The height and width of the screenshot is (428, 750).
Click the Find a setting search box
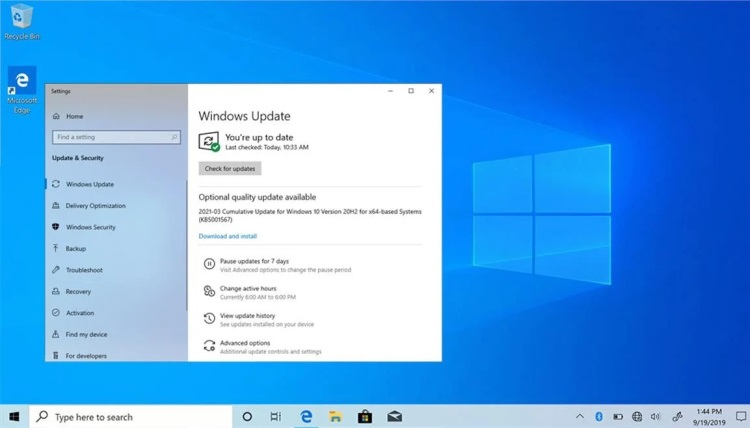coord(116,137)
